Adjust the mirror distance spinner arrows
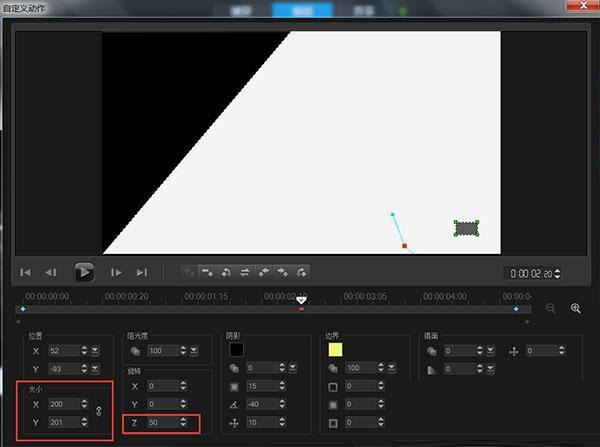The image size is (600, 447). pos(562,351)
